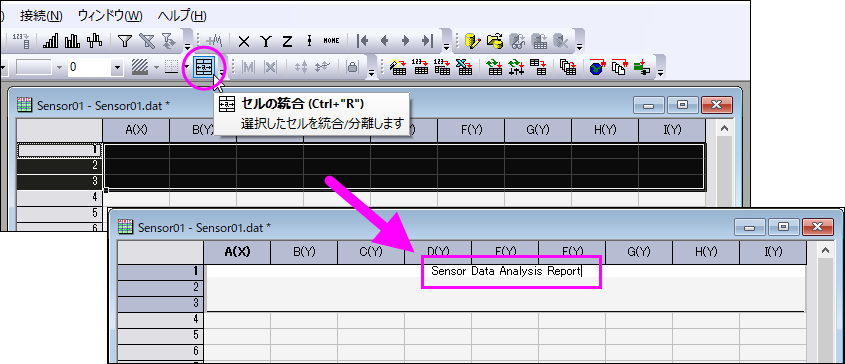Open the fill pattern dropdown arrow
The width and height of the screenshot is (845, 364).
pos(156,67)
